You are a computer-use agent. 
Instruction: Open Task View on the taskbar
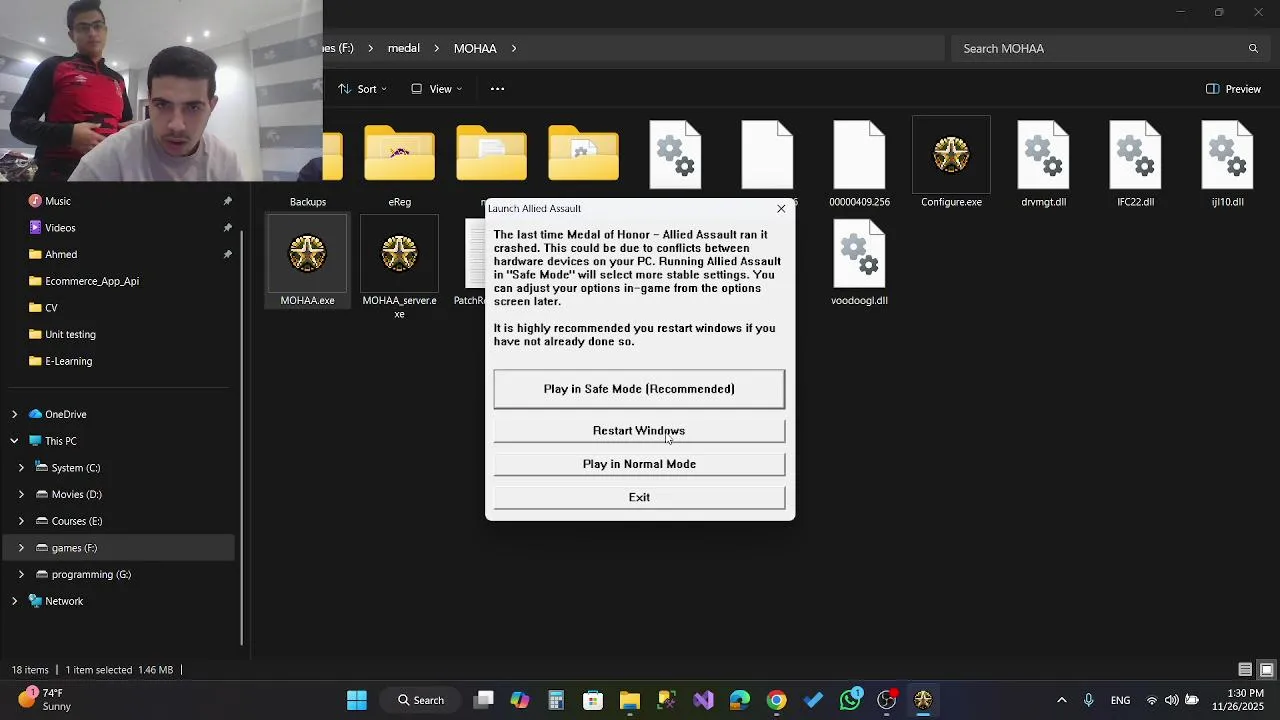tap(484, 700)
